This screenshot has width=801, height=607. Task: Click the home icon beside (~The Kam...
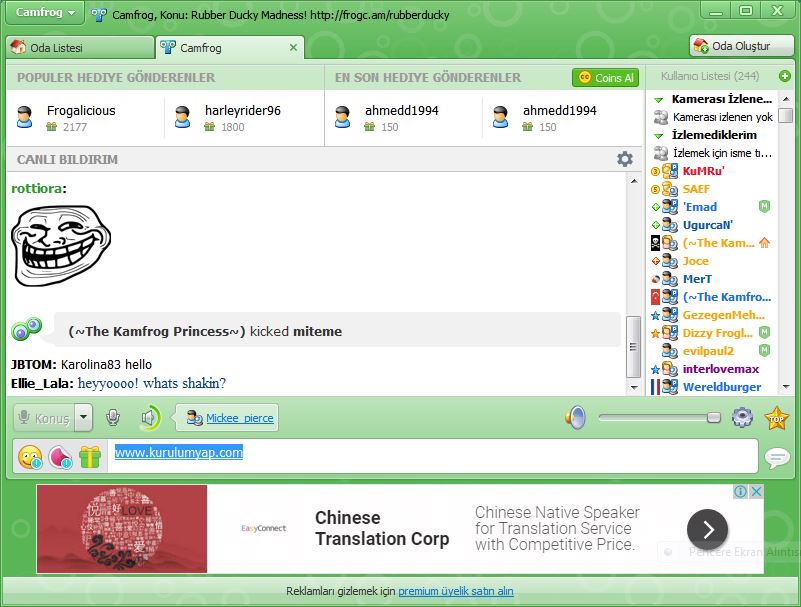pos(764,243)
